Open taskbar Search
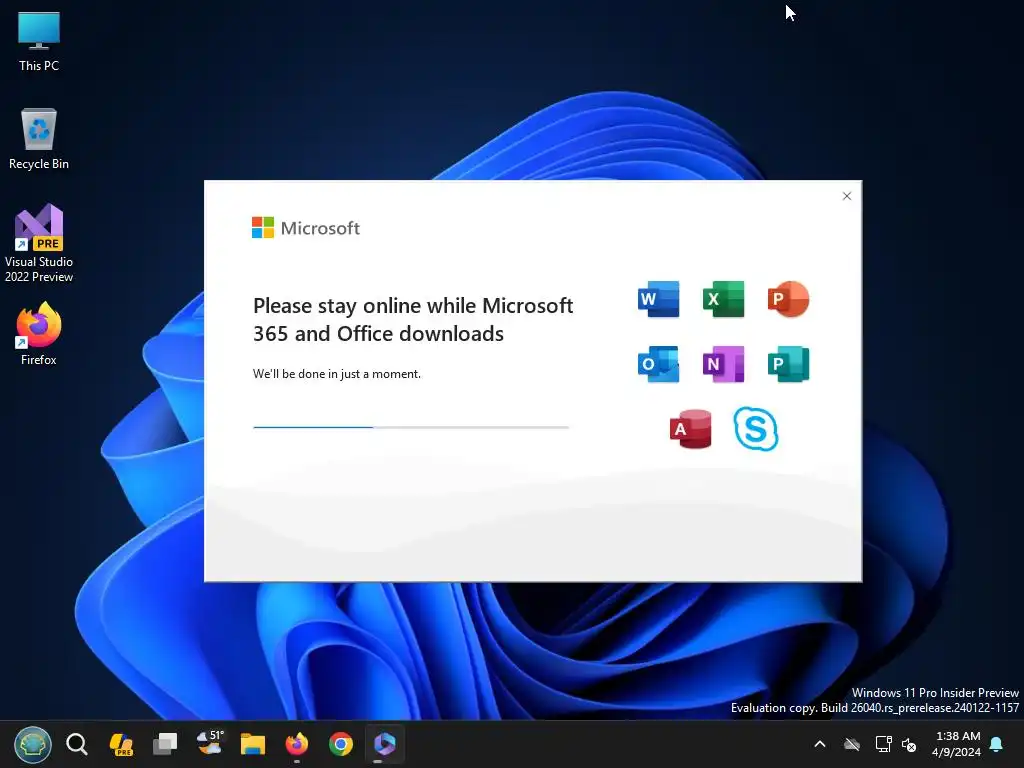The image size is (1024, 768). pyautogui.click(x=76, y=744)
